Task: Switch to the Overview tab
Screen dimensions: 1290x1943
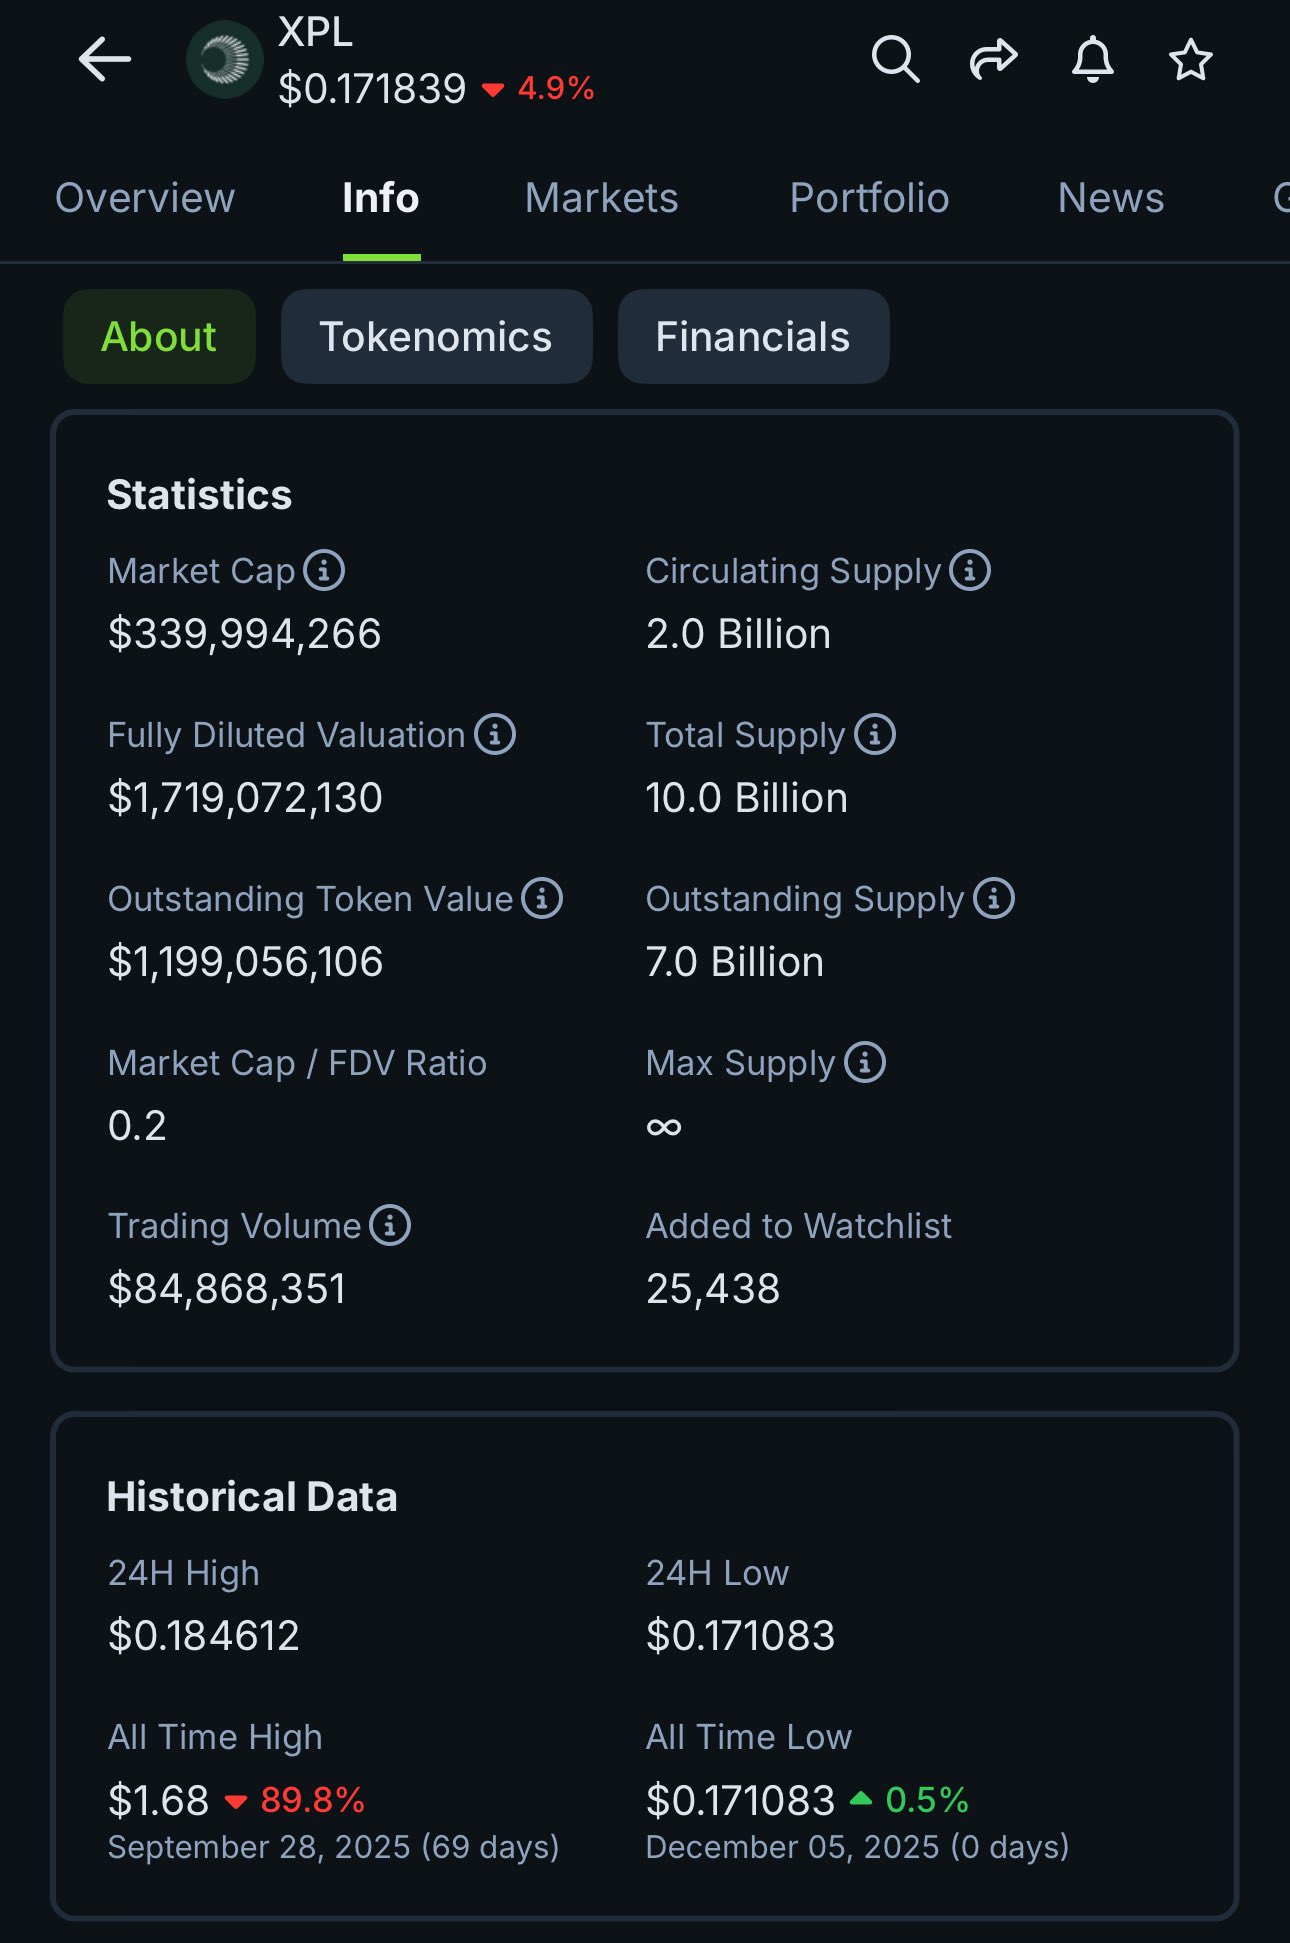Action: point(145,198)
